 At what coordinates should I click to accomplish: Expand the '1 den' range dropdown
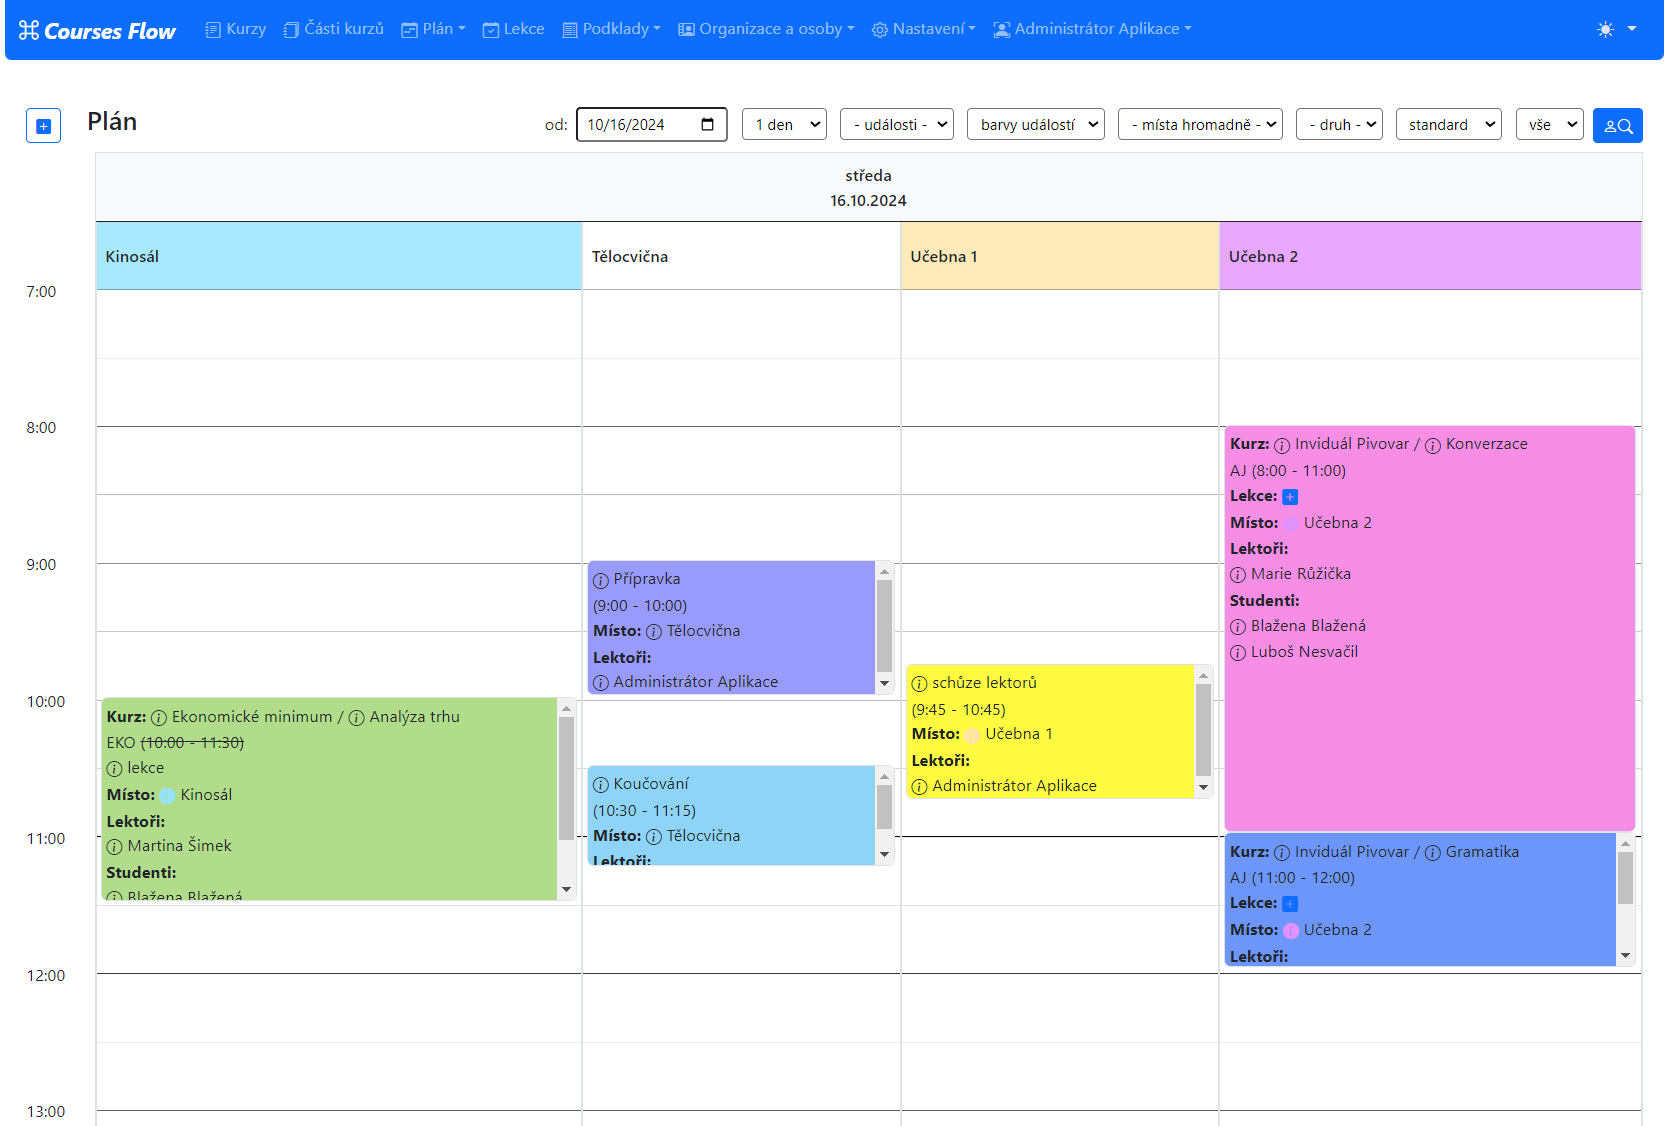784,125
